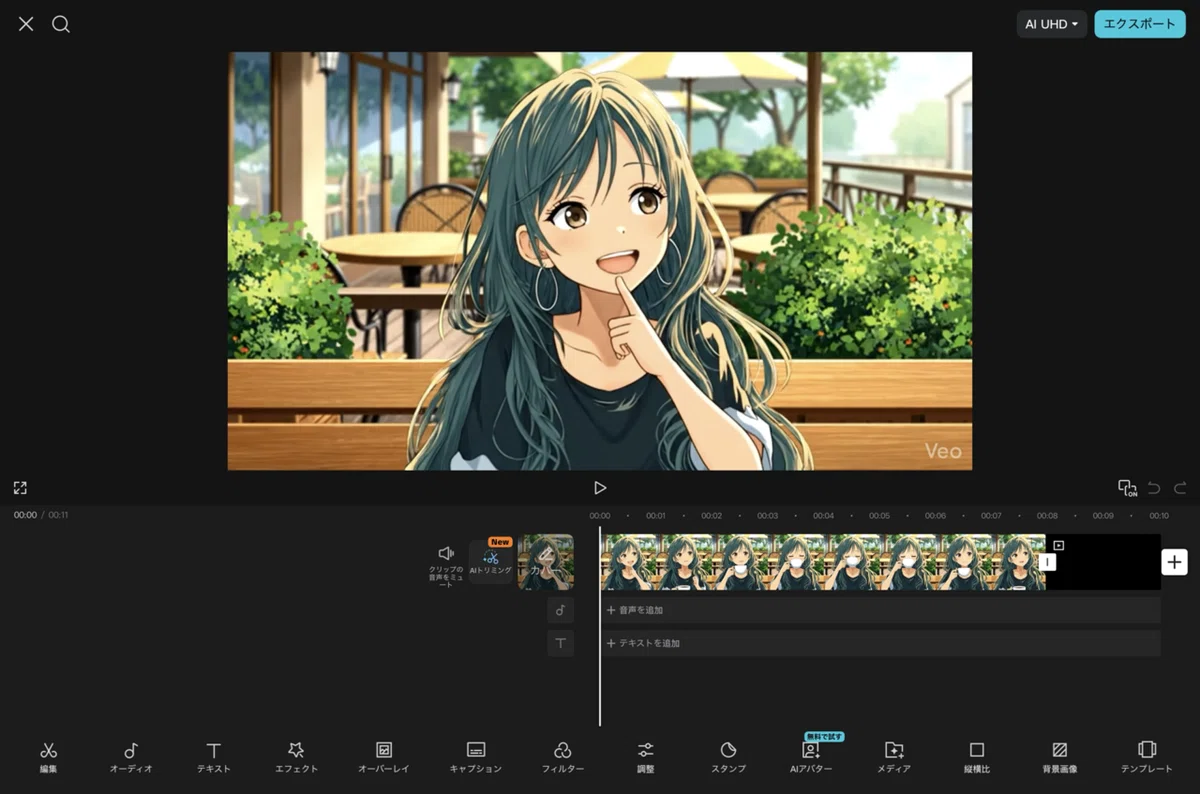
Task: Click the エクスポート export button
Action: [1140, 24]
